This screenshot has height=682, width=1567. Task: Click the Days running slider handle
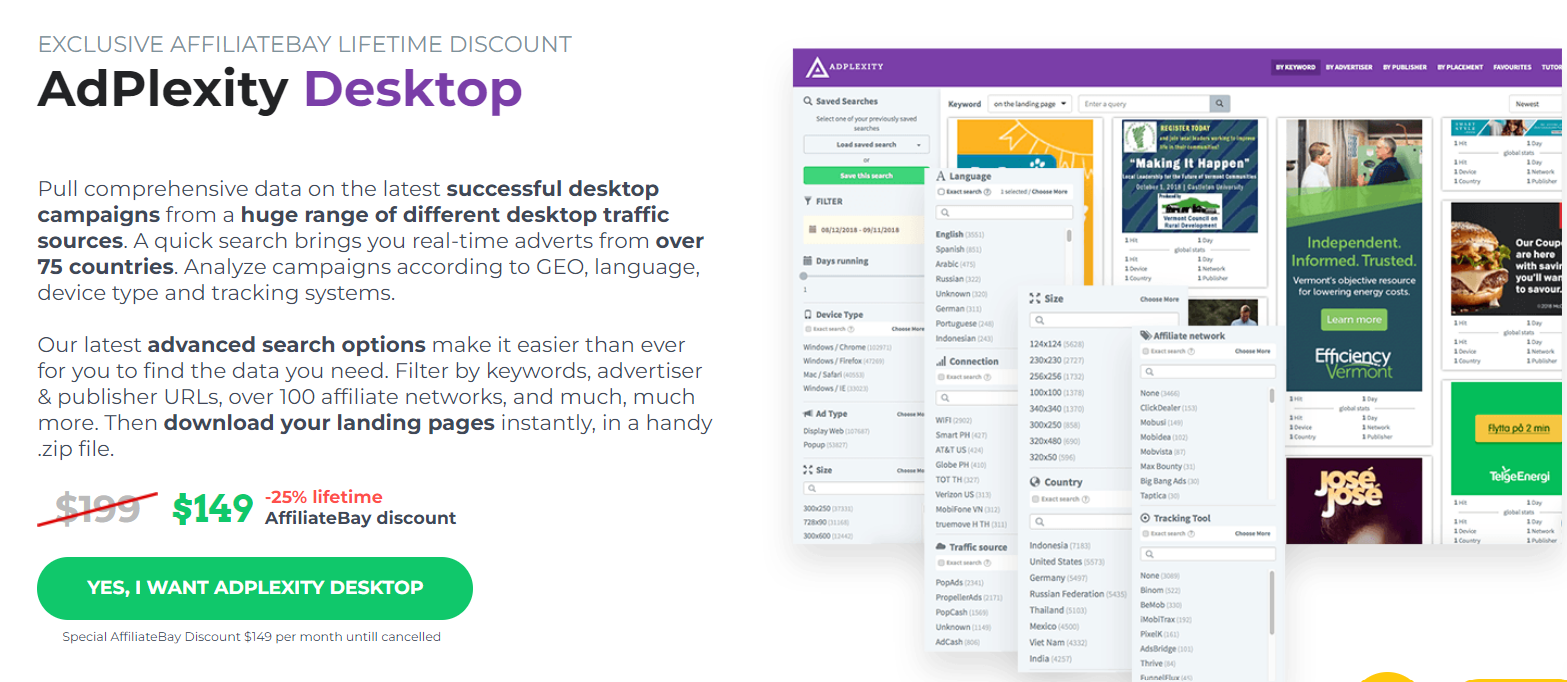coord(805,275)
